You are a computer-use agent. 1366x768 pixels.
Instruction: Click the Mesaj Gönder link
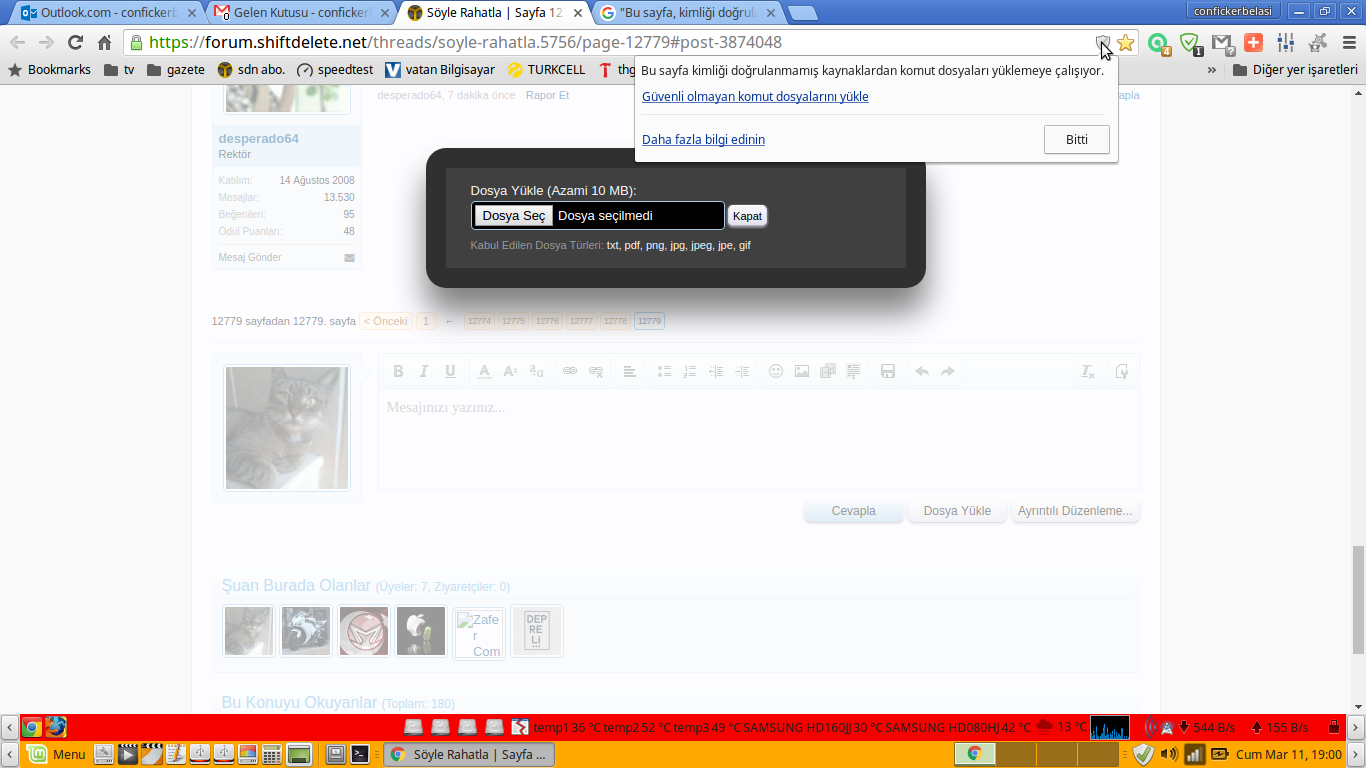[250, 258]
